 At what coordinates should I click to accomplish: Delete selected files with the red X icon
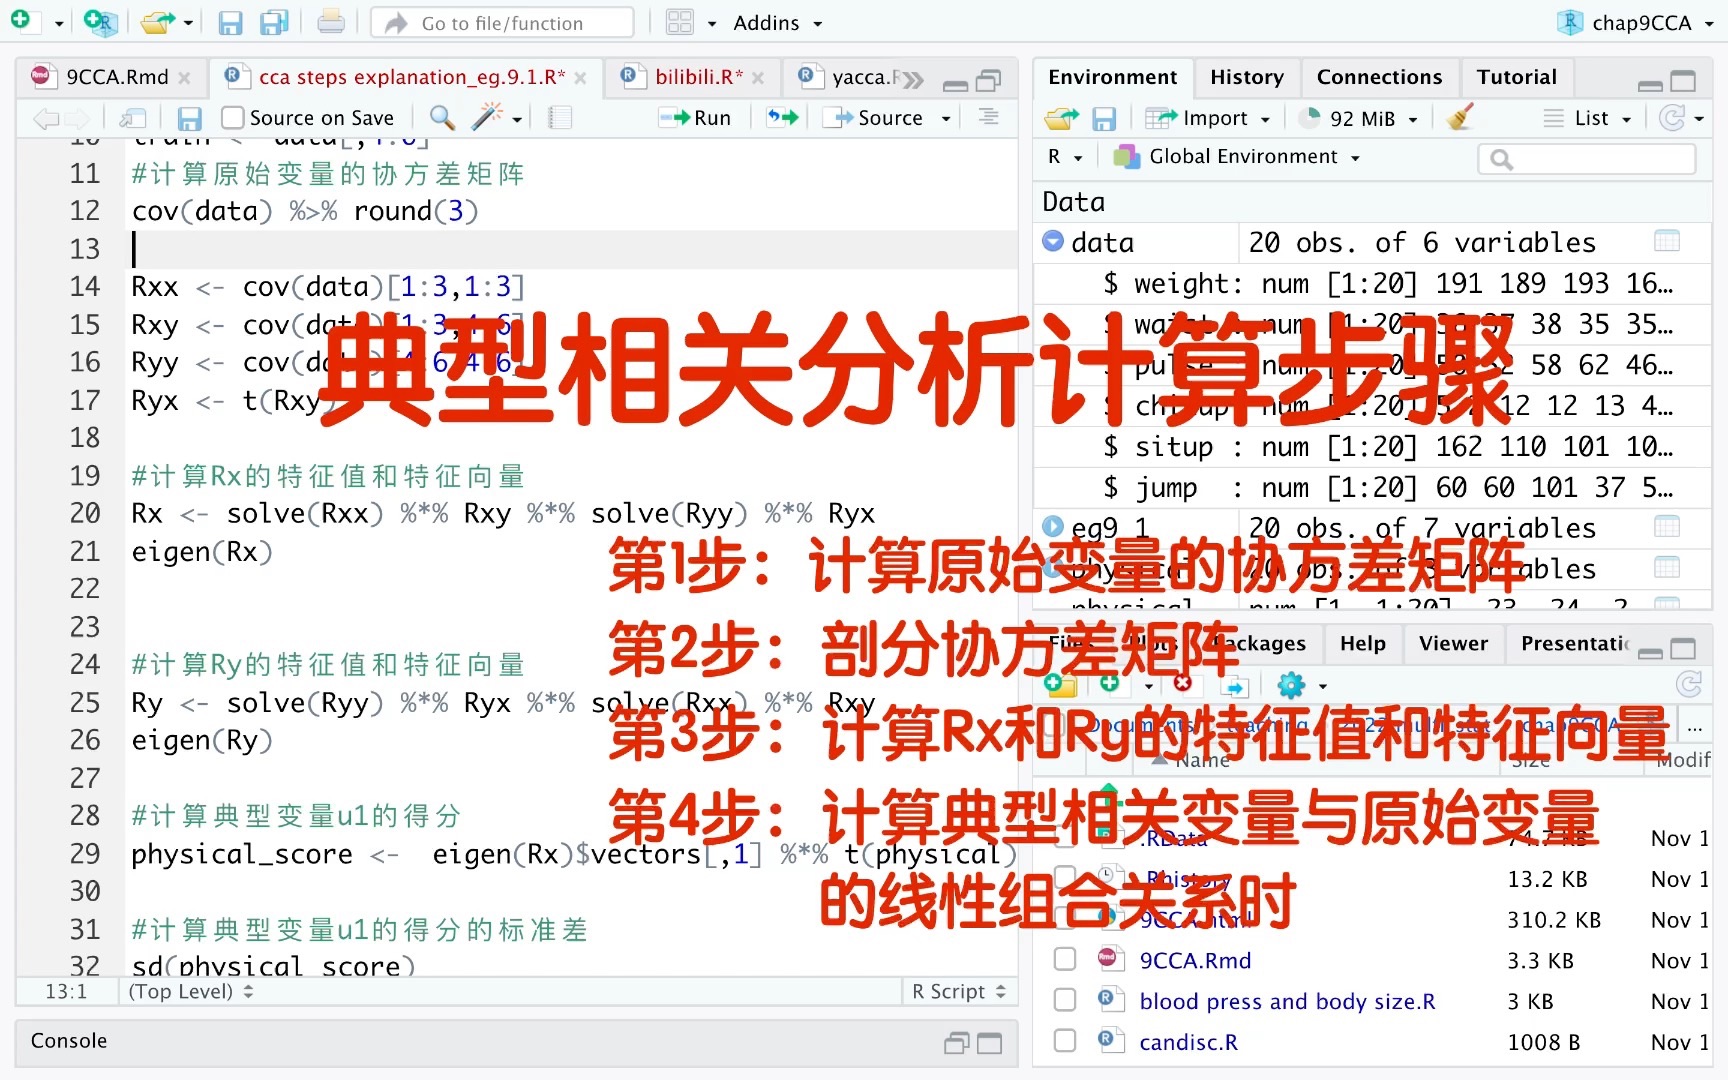pyautogui.click(x=1184, y=685)
